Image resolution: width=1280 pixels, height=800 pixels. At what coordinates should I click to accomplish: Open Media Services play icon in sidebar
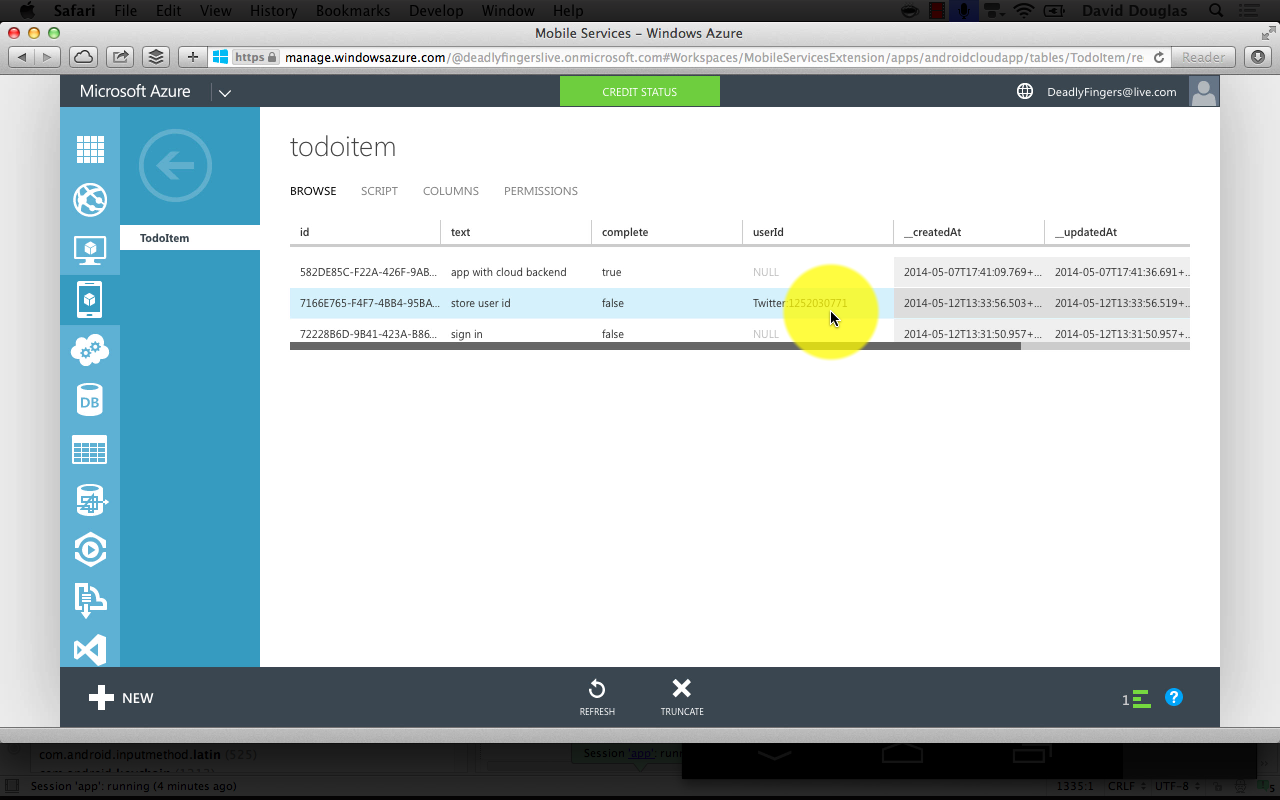tap(90, 549)
